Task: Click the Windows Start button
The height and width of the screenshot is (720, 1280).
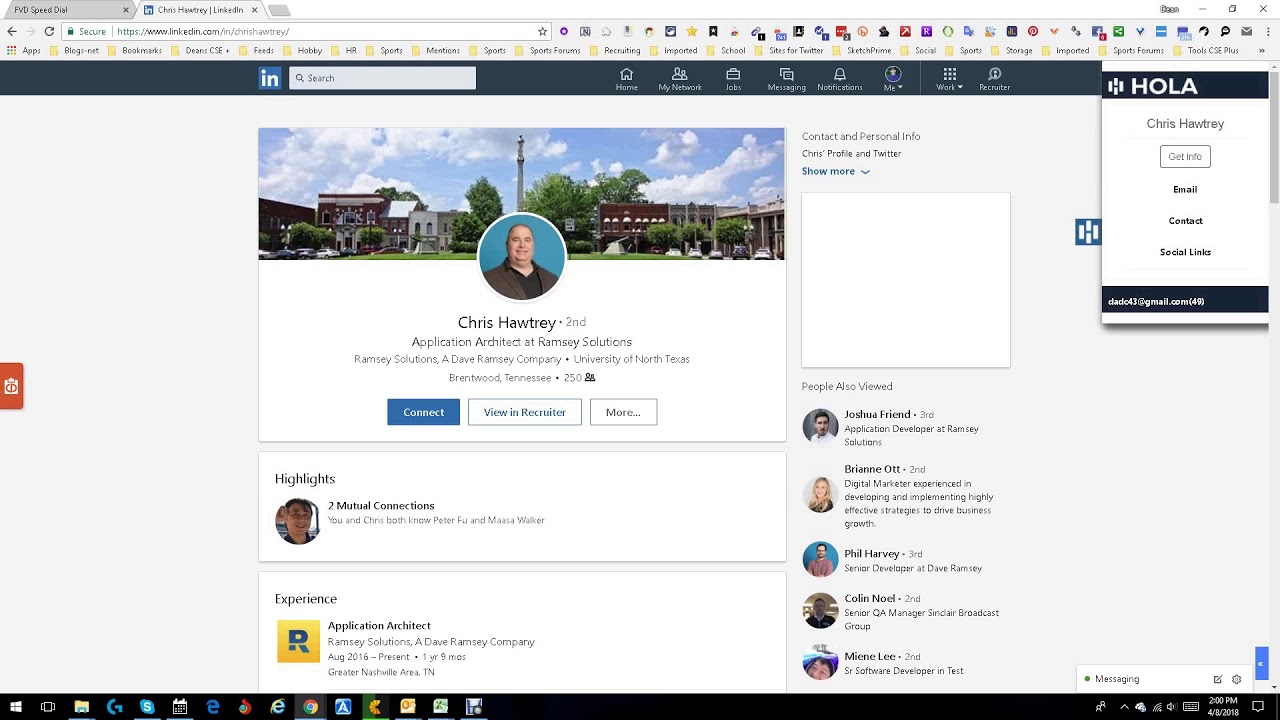Action: pyautogui.click(x=16, y=707)
